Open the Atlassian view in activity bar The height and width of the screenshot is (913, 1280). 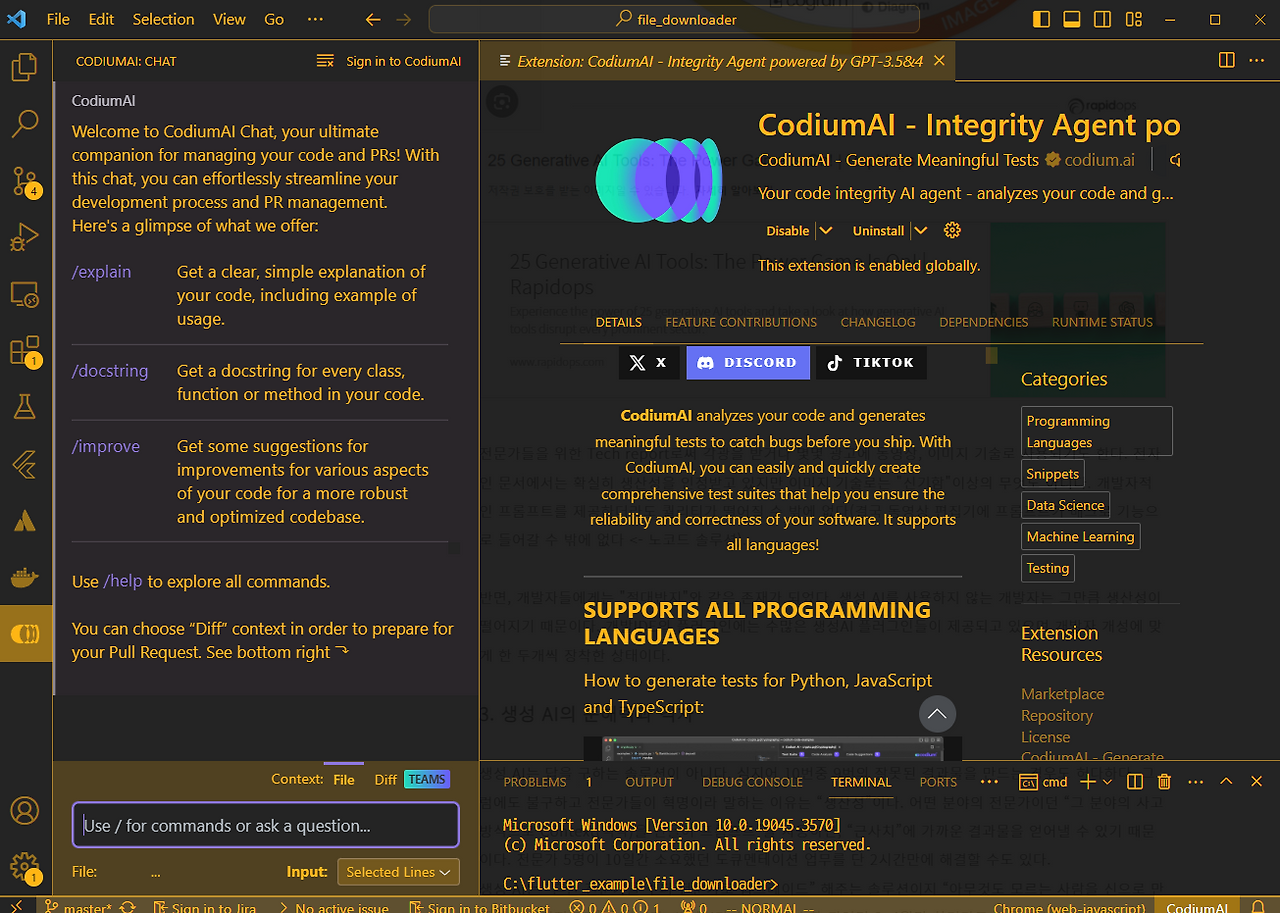point(25,520)
